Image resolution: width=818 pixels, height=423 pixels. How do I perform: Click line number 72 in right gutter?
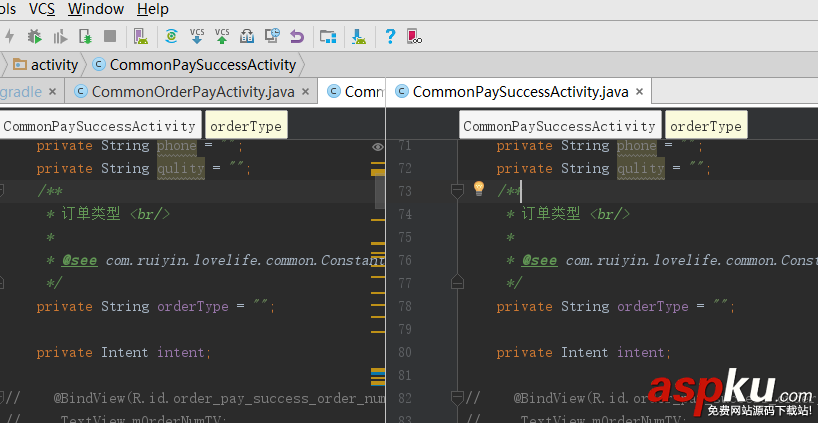pos(404,168)
